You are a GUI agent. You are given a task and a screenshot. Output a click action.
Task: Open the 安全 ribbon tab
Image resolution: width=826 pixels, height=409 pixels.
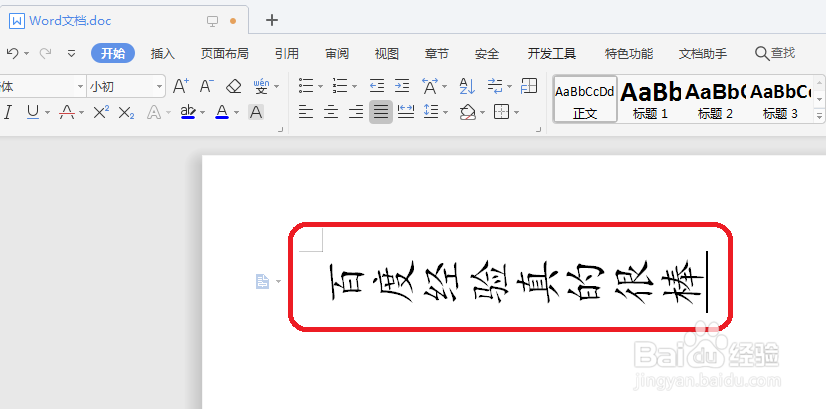pos(487,54)
